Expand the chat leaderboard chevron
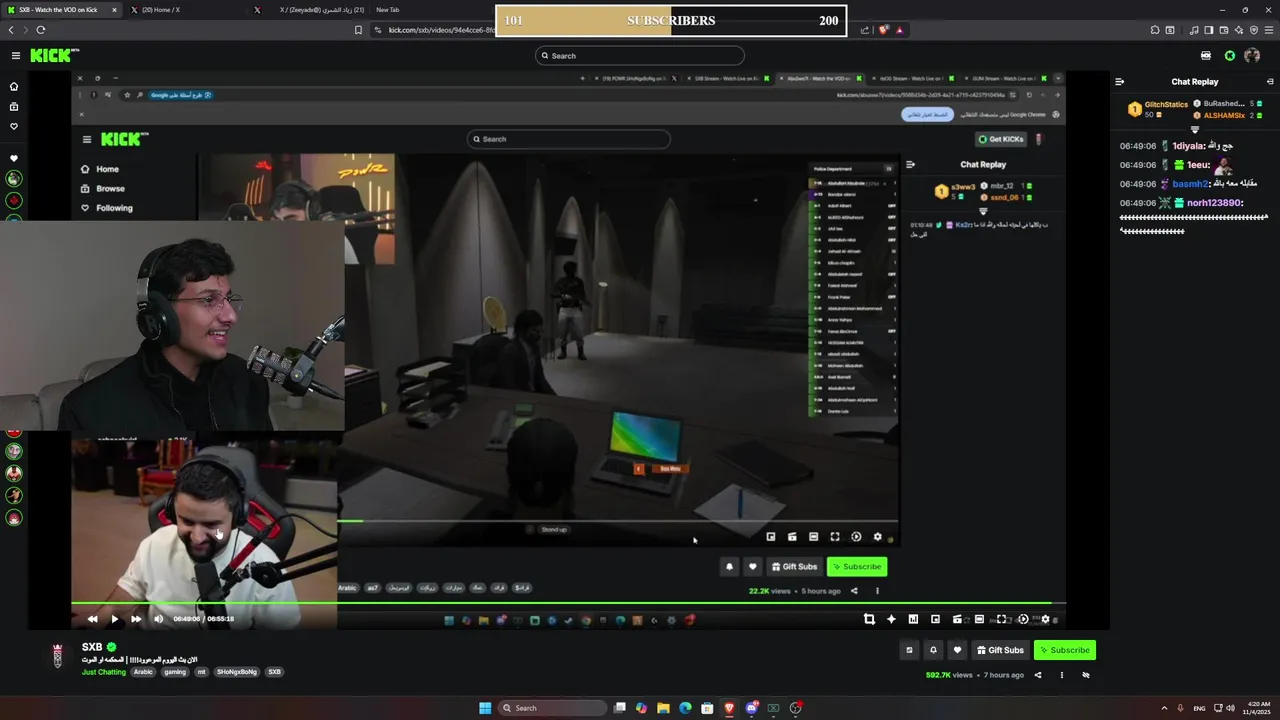Screen dimensions: 1280x720 pyautogui.click(x=1195, y=129)
